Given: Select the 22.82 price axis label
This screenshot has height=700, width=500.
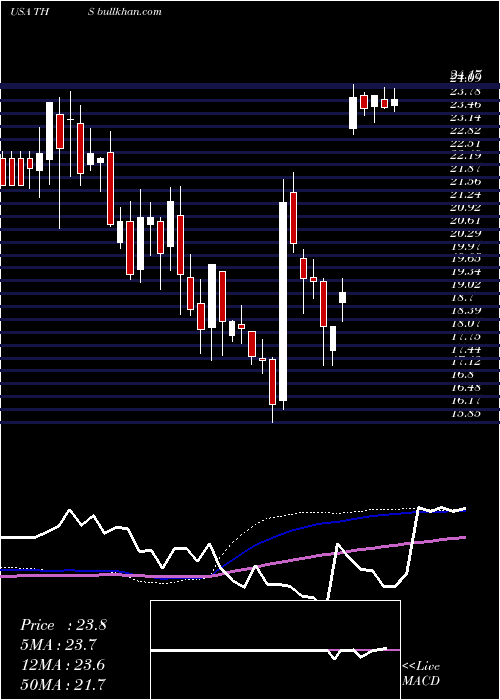Looking at the screenshot, I should [465, 130].
